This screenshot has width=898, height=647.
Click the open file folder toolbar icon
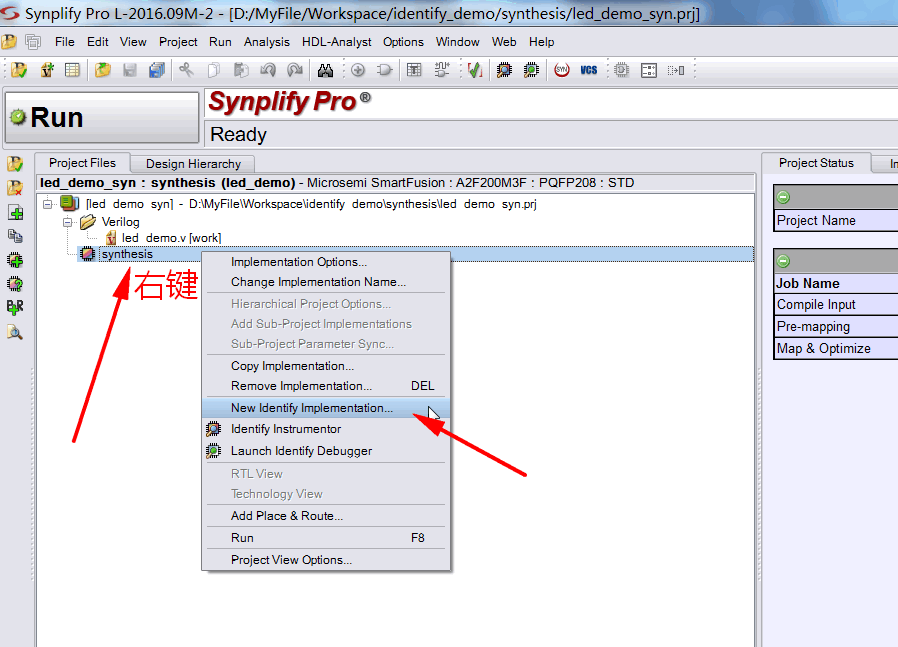[103, 70]
